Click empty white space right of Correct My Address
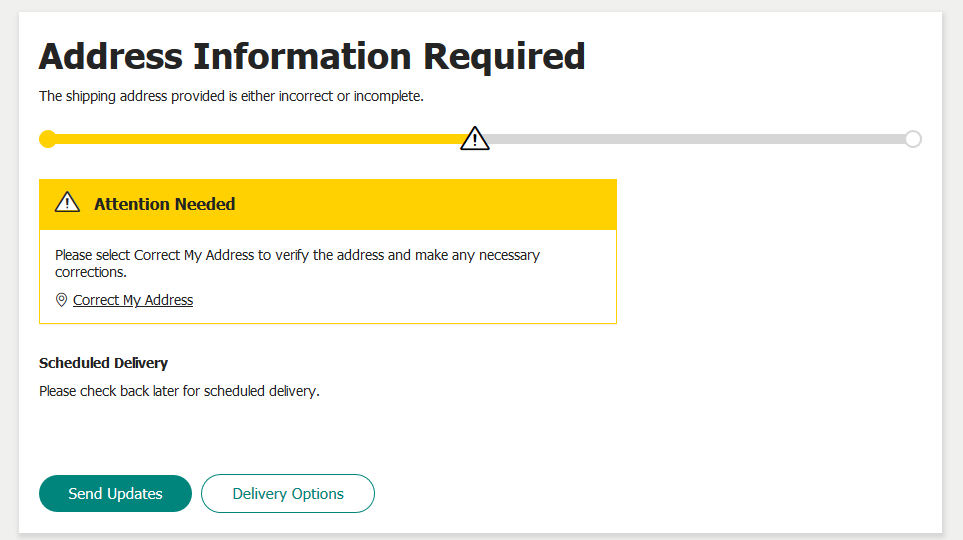 point(400,300)
